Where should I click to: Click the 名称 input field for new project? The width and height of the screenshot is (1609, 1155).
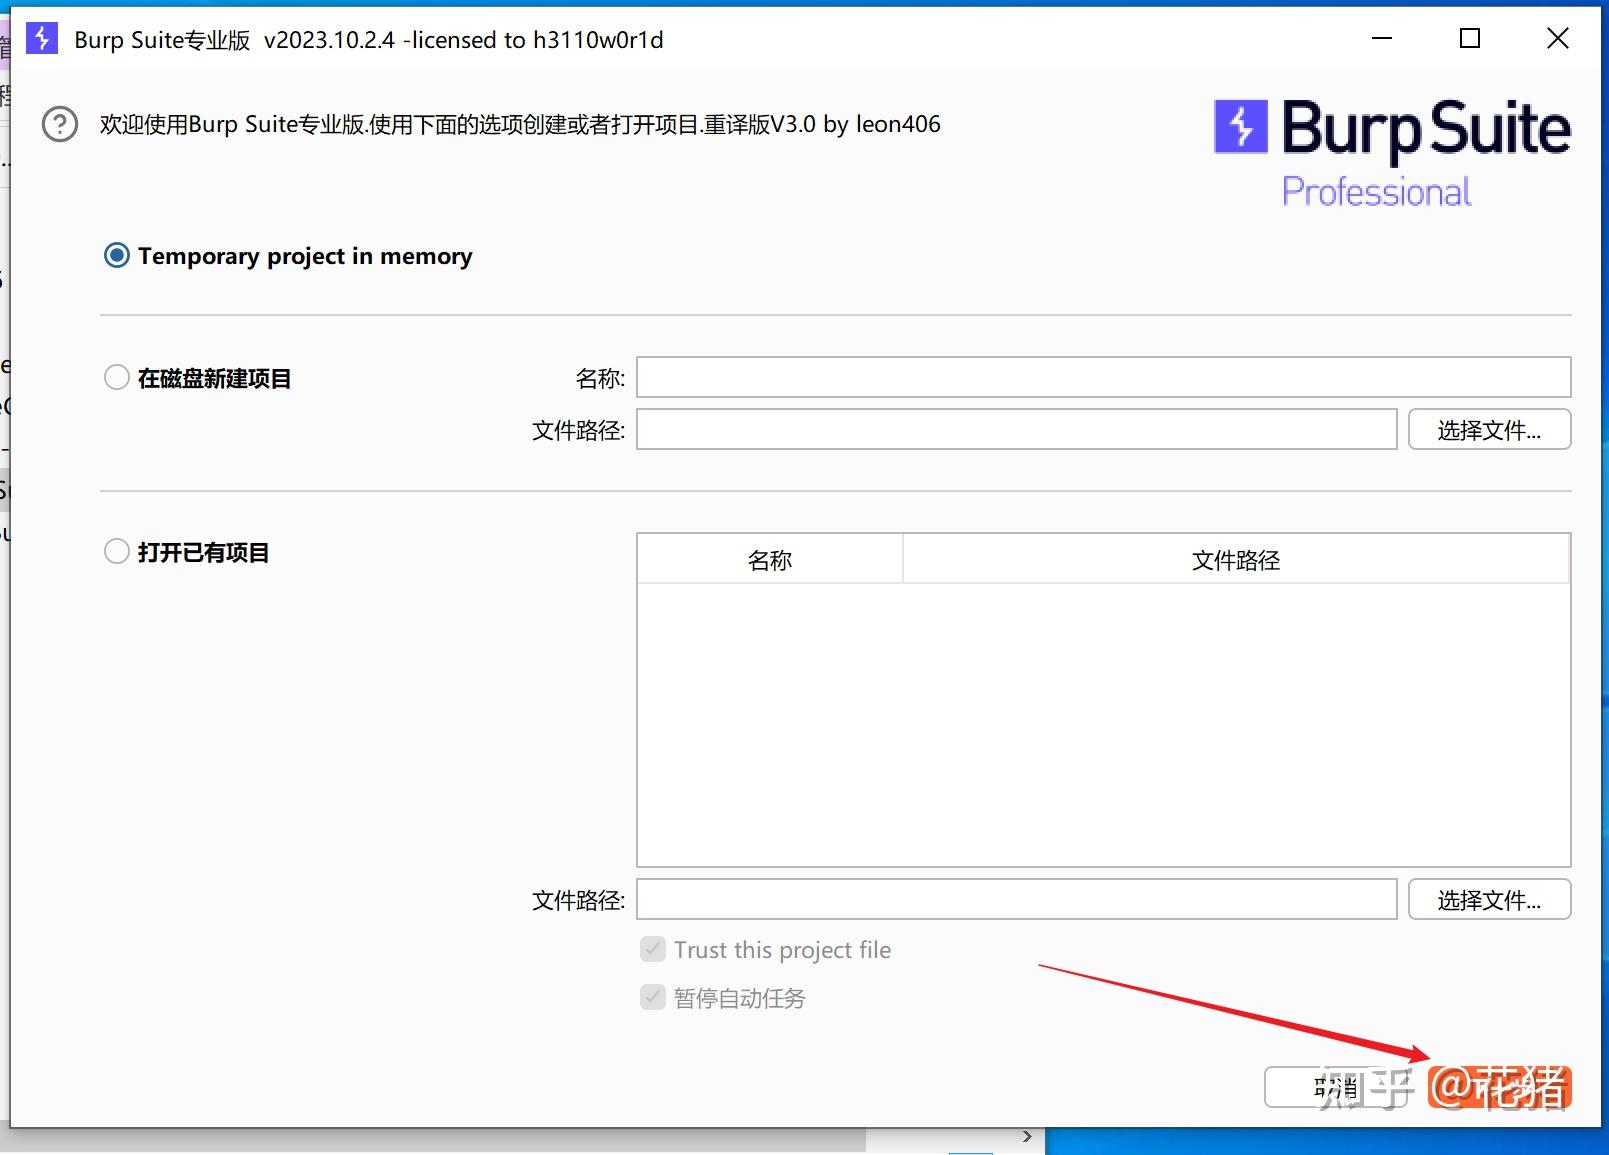(x=1104, y=377)
